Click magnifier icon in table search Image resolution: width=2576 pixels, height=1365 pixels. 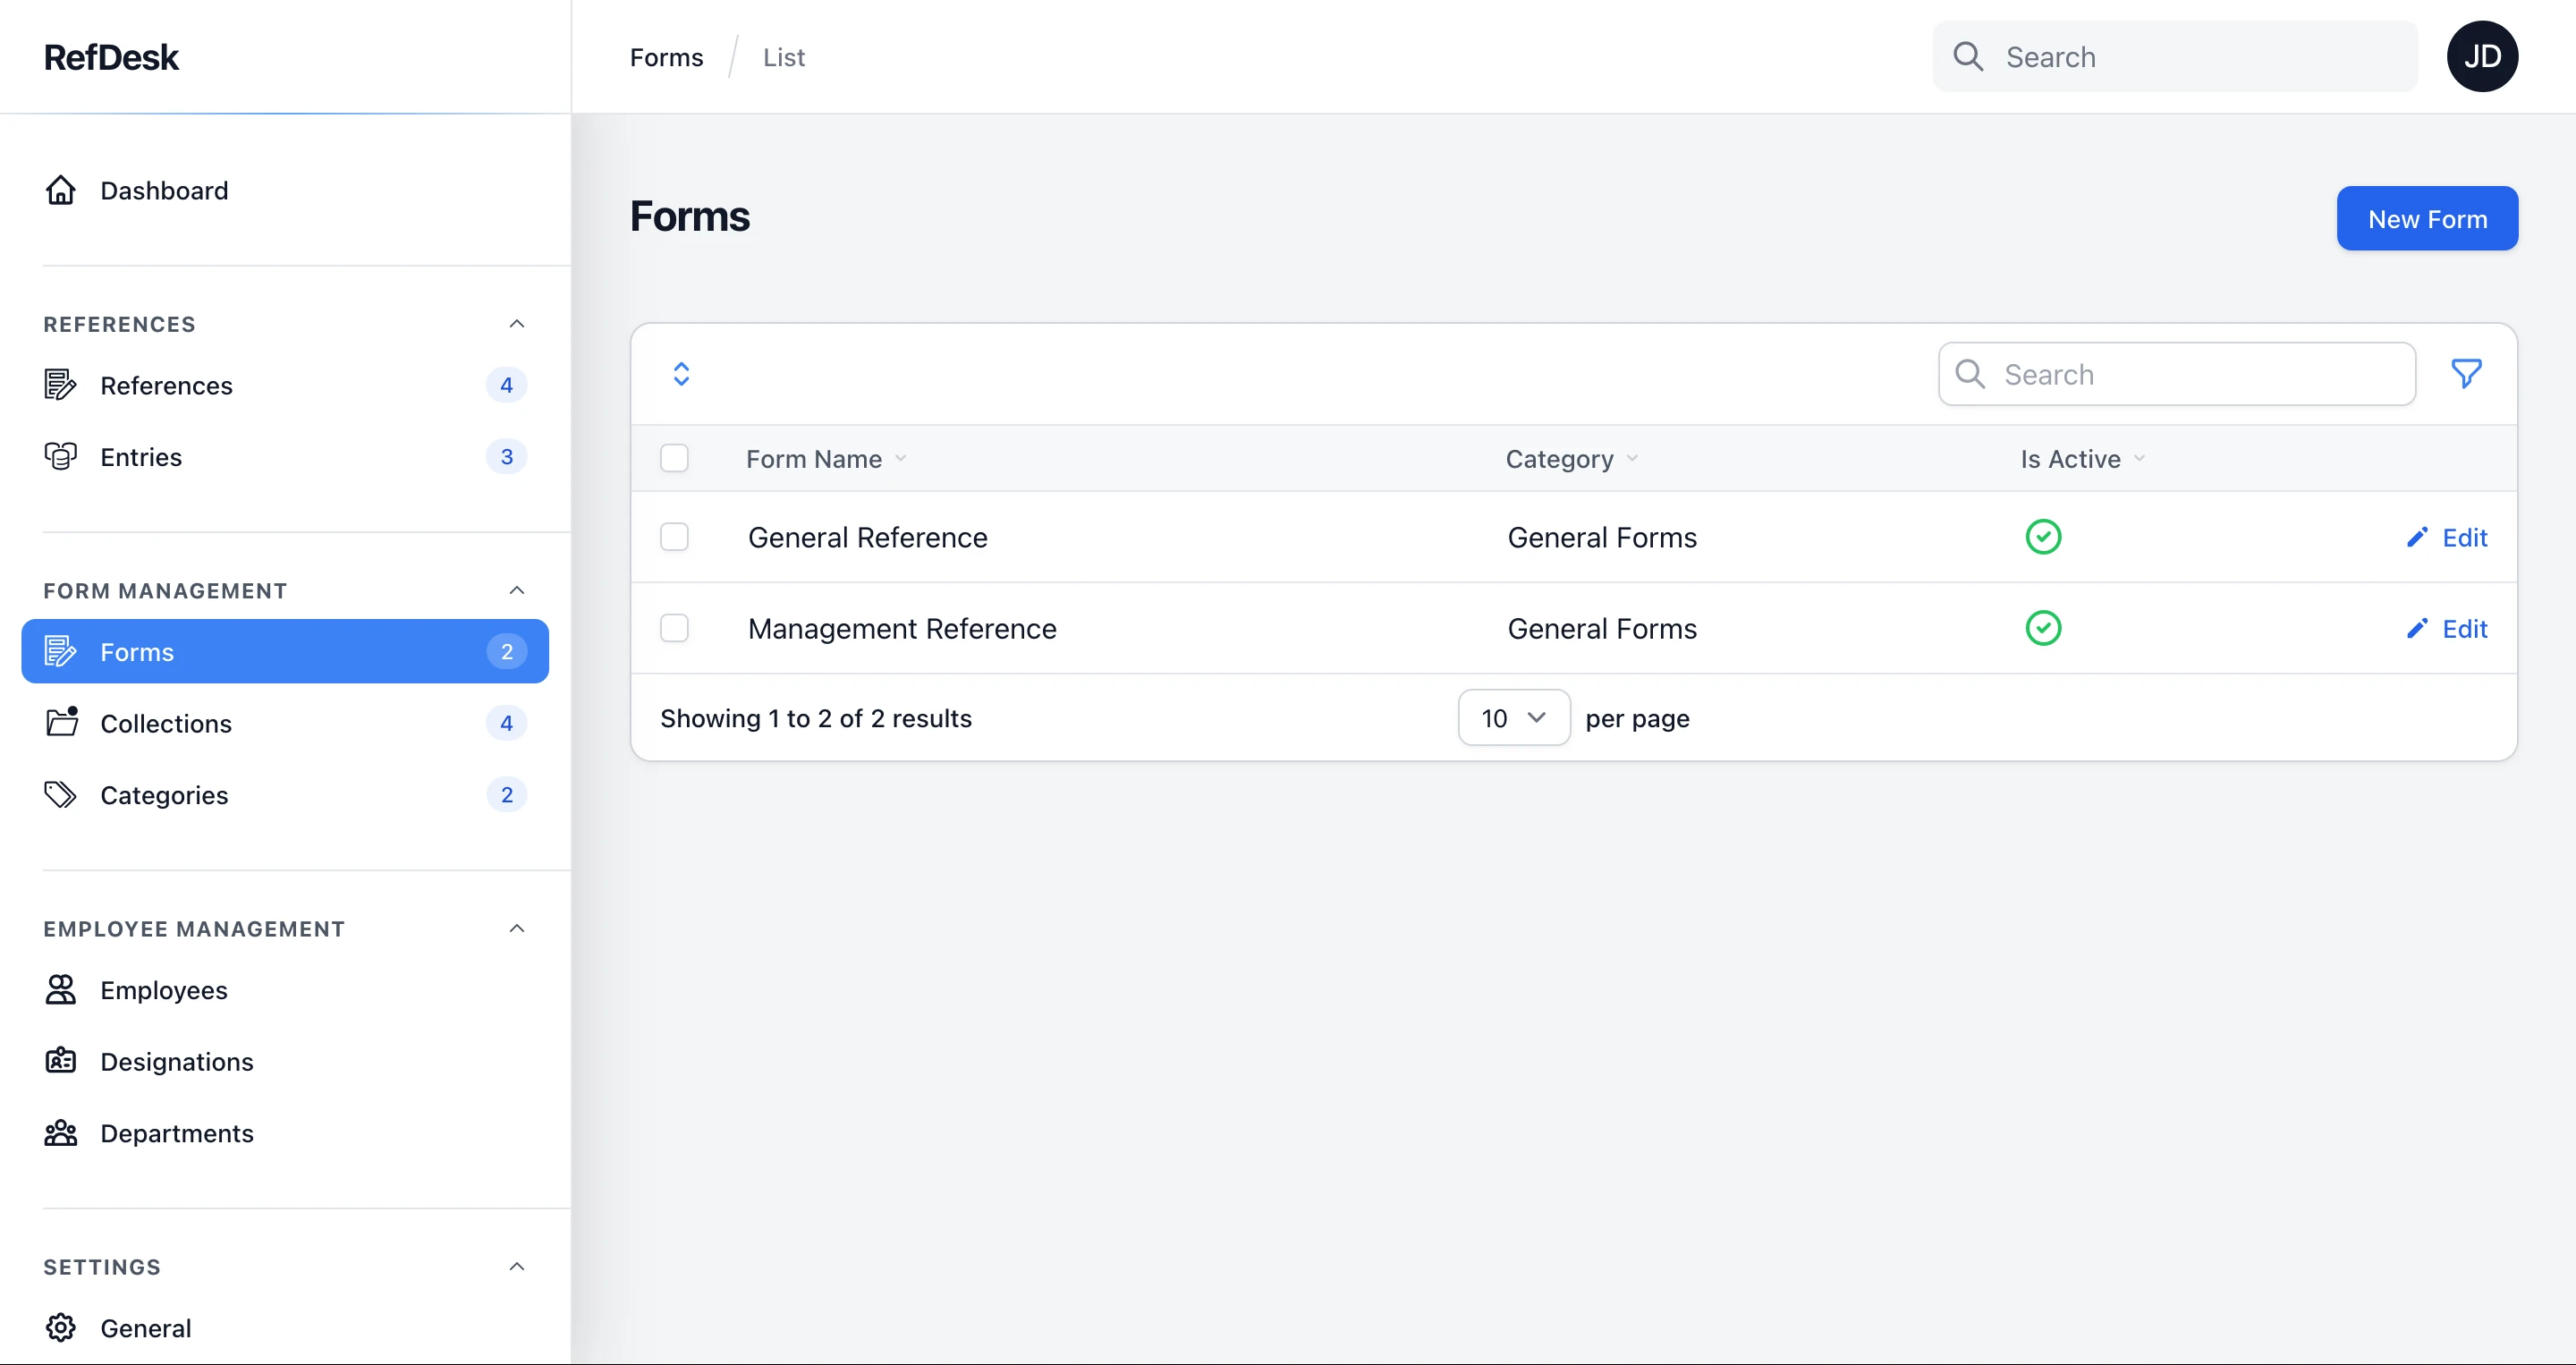[x=1970, y=374]
